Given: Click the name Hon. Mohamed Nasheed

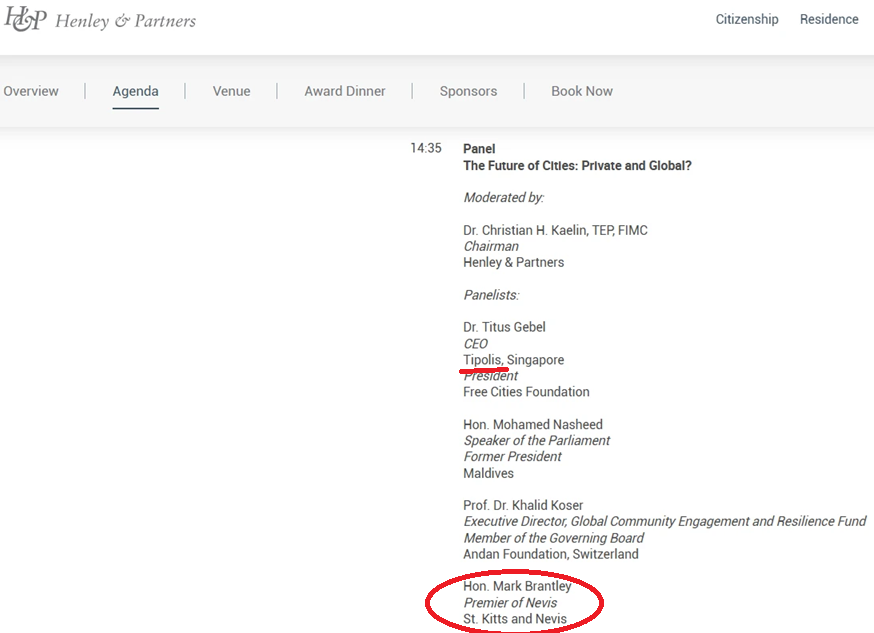Looking at the screenshot, I should pos(533,425).
